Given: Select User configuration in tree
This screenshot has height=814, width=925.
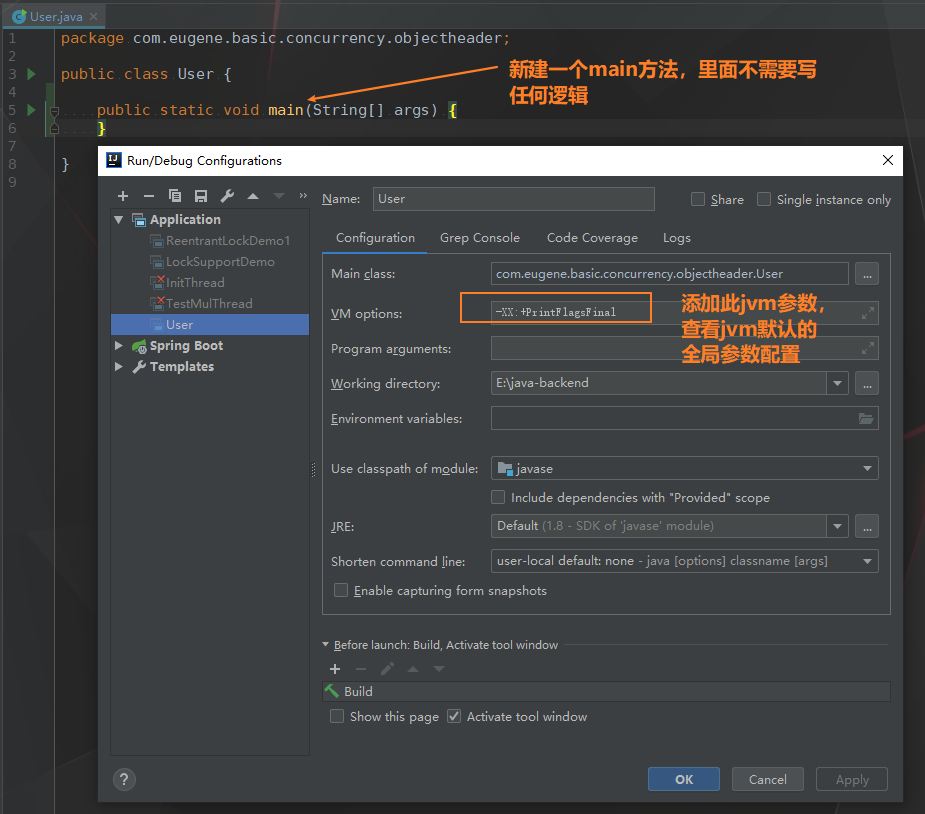Looking at the screenshot, I should (x=210, y=325).
